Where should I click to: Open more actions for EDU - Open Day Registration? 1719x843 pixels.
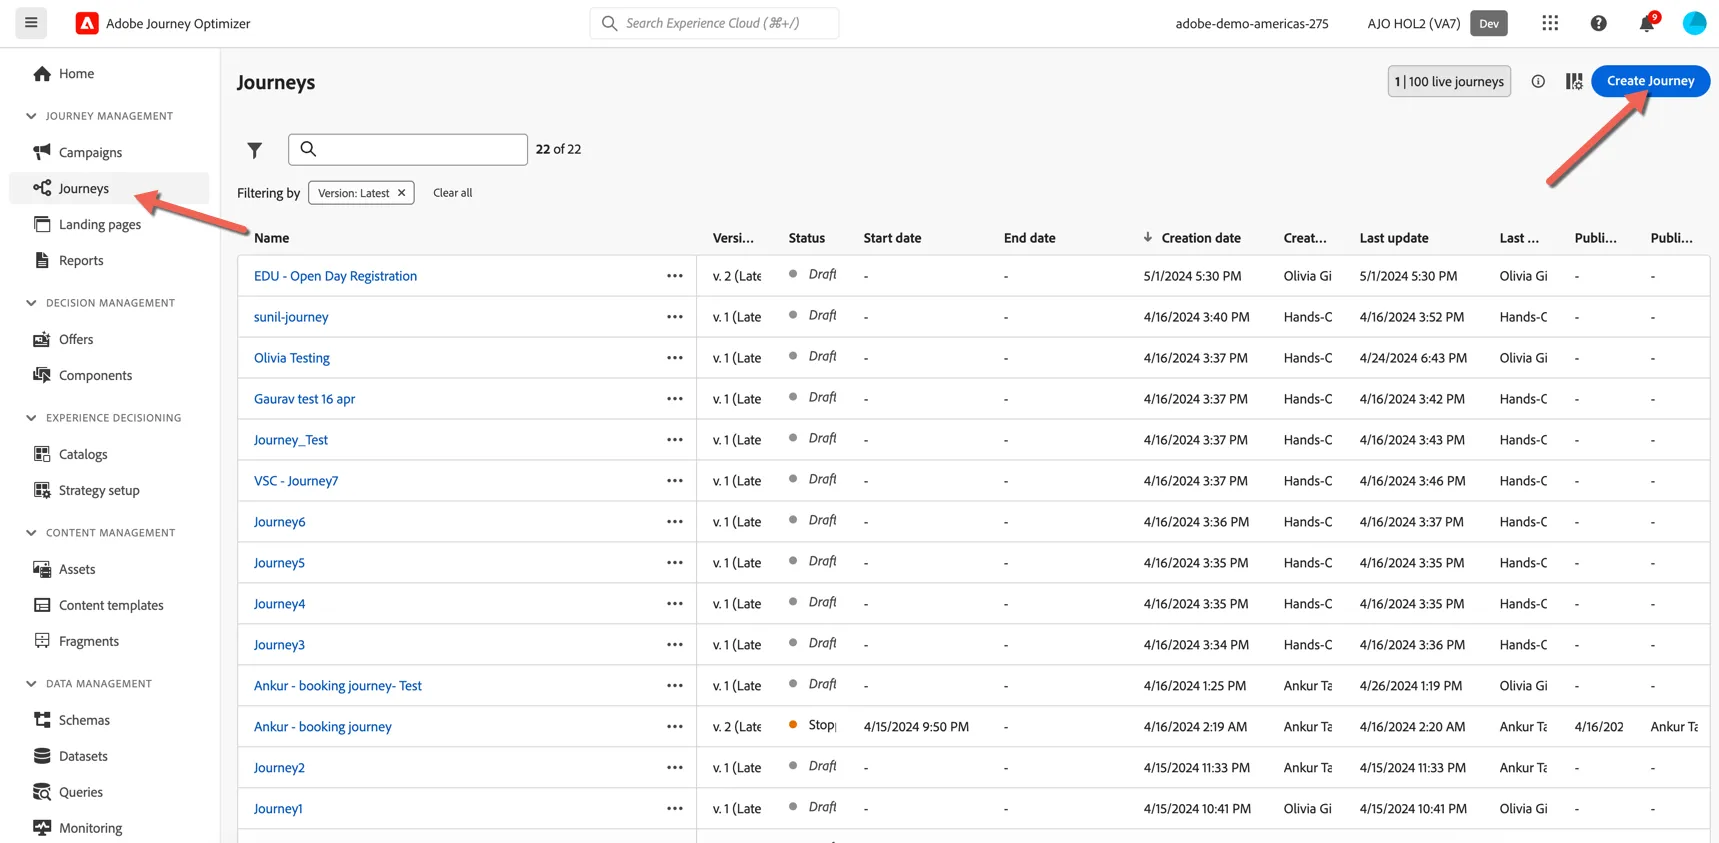(x=675, y=276)
